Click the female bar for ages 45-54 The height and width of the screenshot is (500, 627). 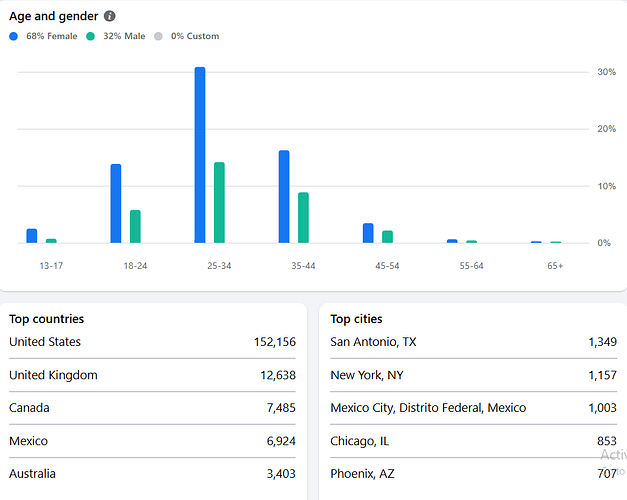[x=368, y=233]
